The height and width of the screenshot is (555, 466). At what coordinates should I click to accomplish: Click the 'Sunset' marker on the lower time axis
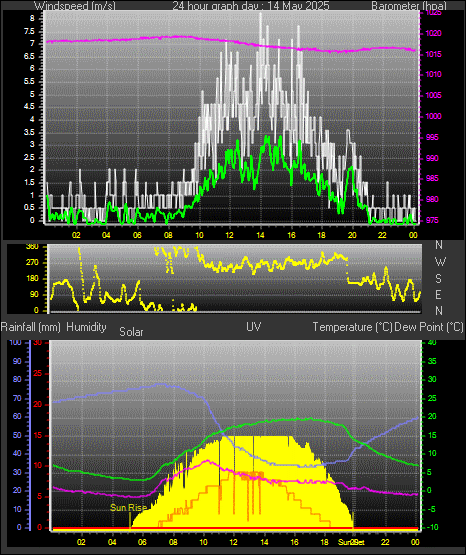(x=351, y=542)
